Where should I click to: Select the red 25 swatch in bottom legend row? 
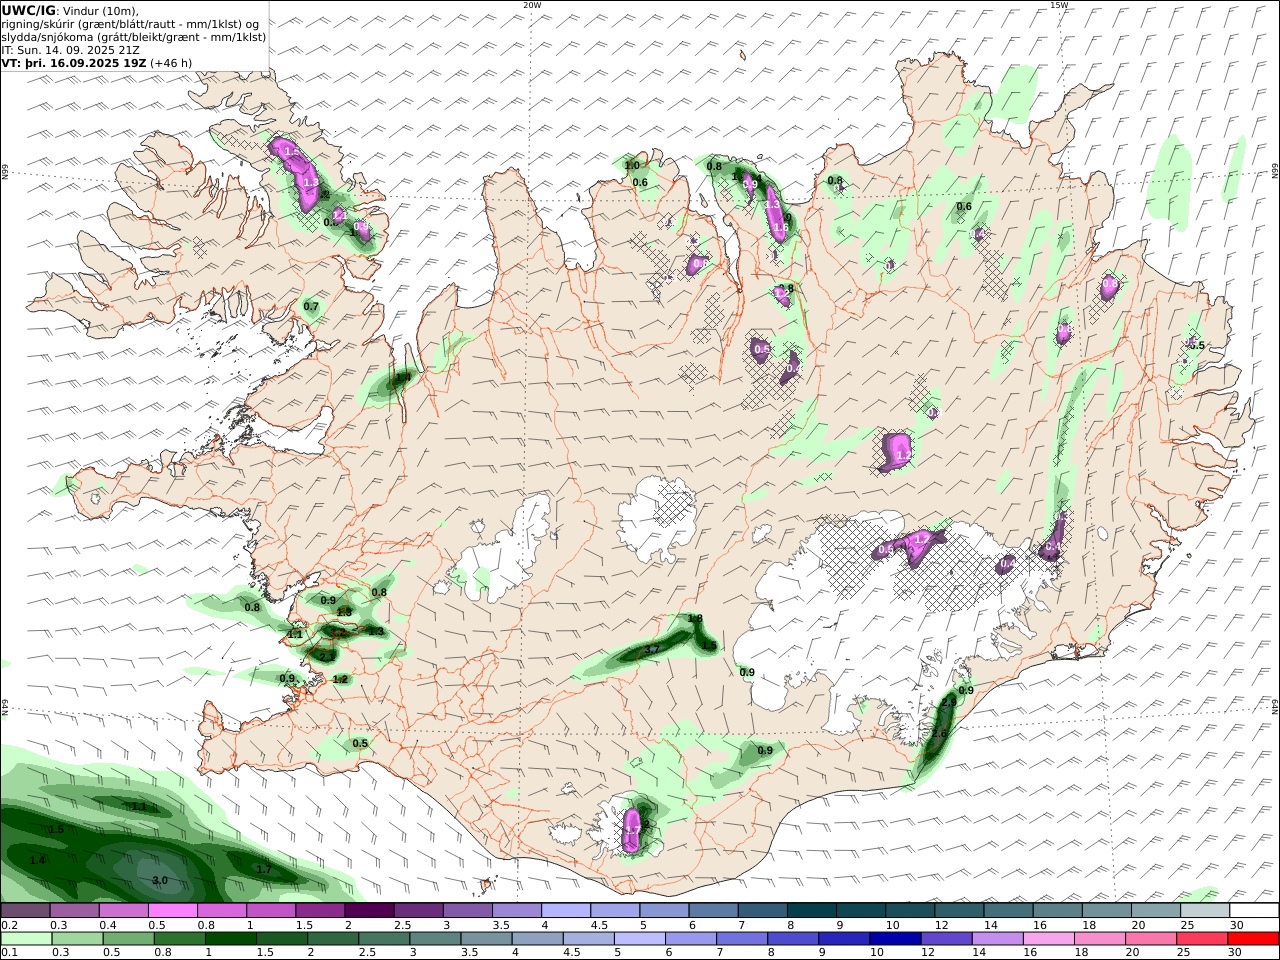(x=1202, y=938)
